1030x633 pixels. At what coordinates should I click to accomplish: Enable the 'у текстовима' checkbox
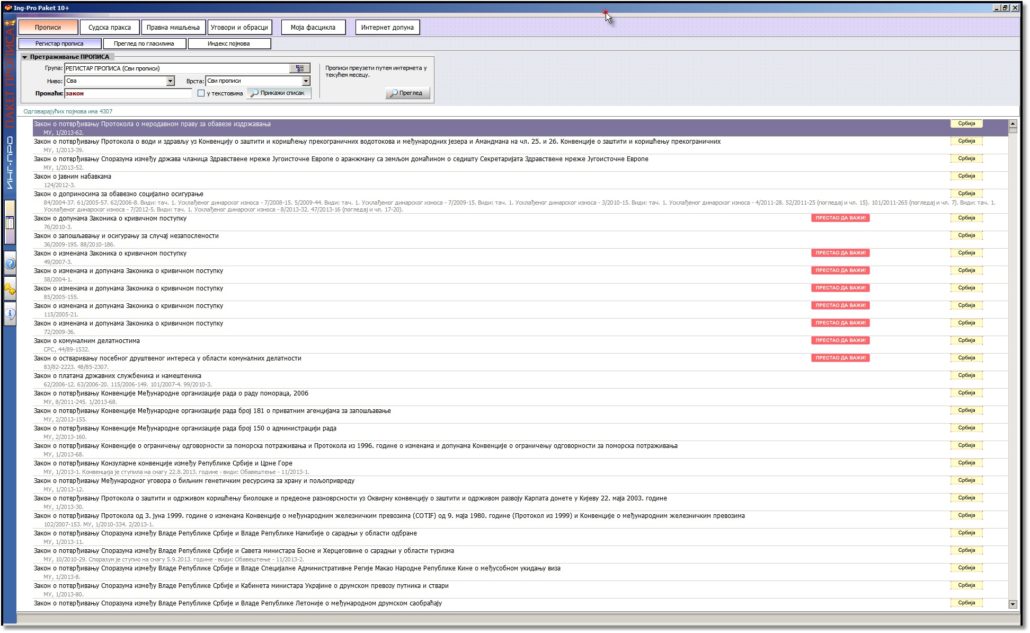[x=201, y=93]
